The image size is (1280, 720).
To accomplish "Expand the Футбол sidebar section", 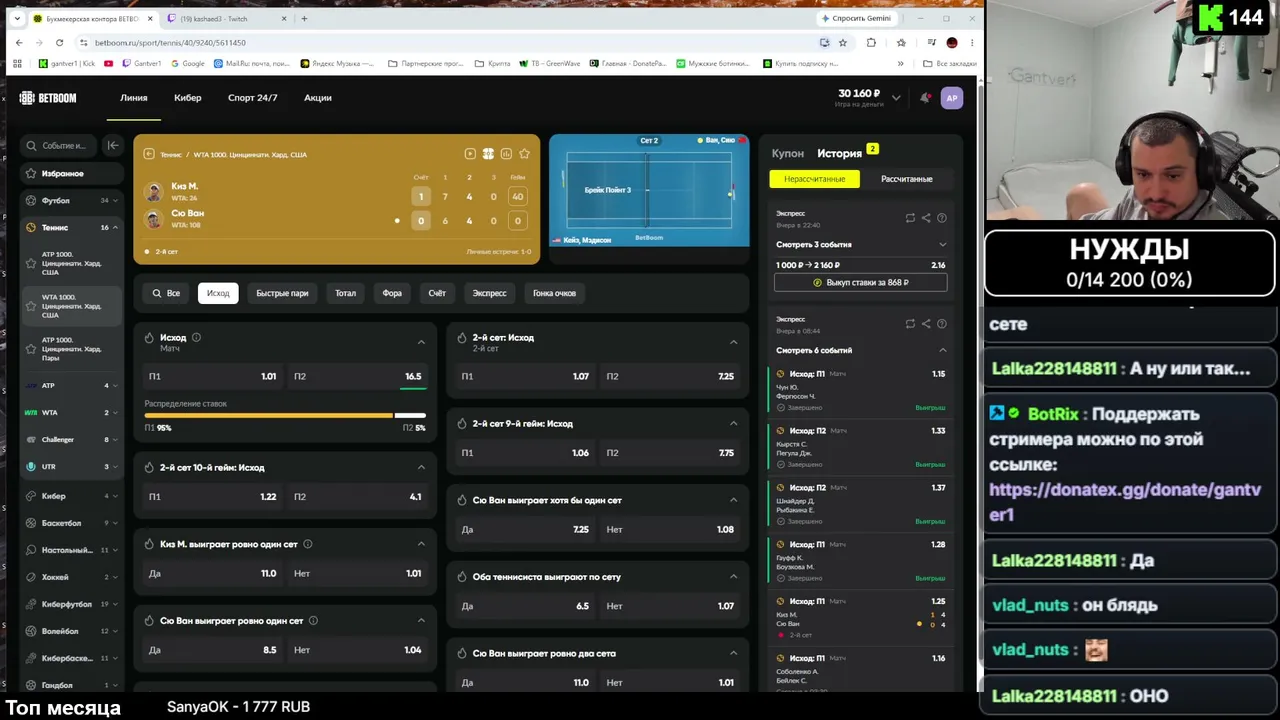I will [x=115, y=200].
